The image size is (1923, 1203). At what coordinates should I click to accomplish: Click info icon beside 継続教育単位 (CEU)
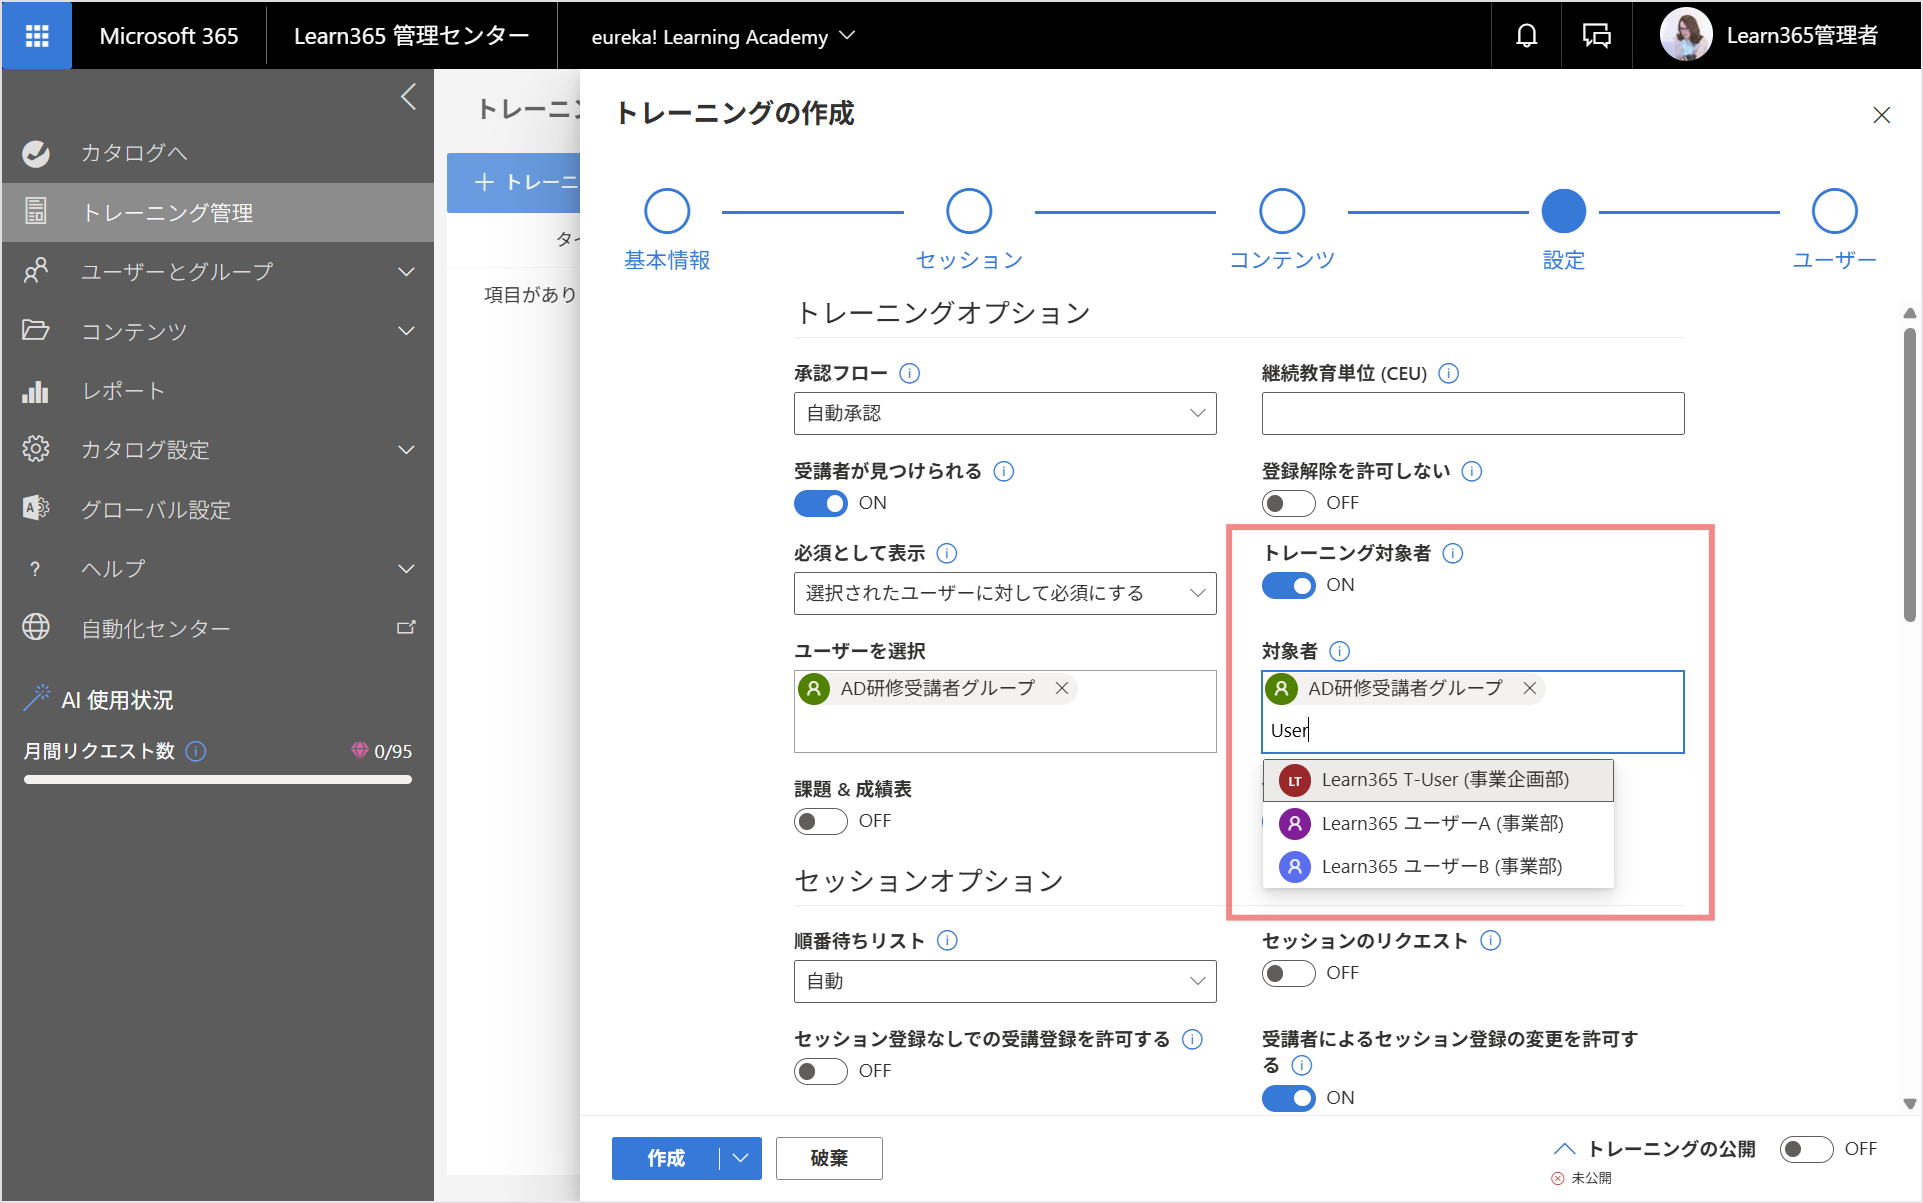1448,373
